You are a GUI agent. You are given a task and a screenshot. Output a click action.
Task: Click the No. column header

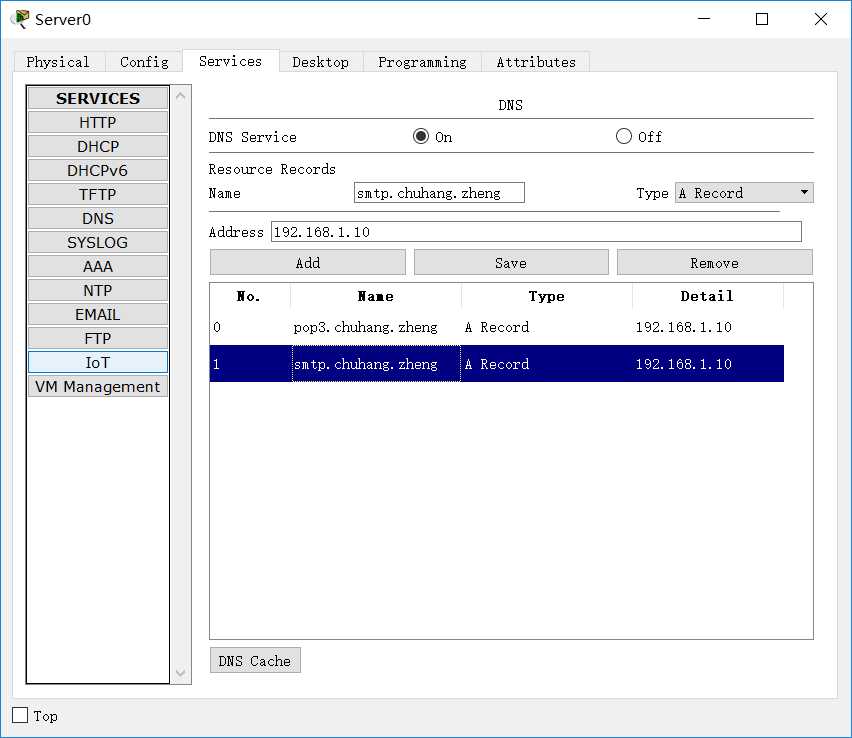[250, 296]
